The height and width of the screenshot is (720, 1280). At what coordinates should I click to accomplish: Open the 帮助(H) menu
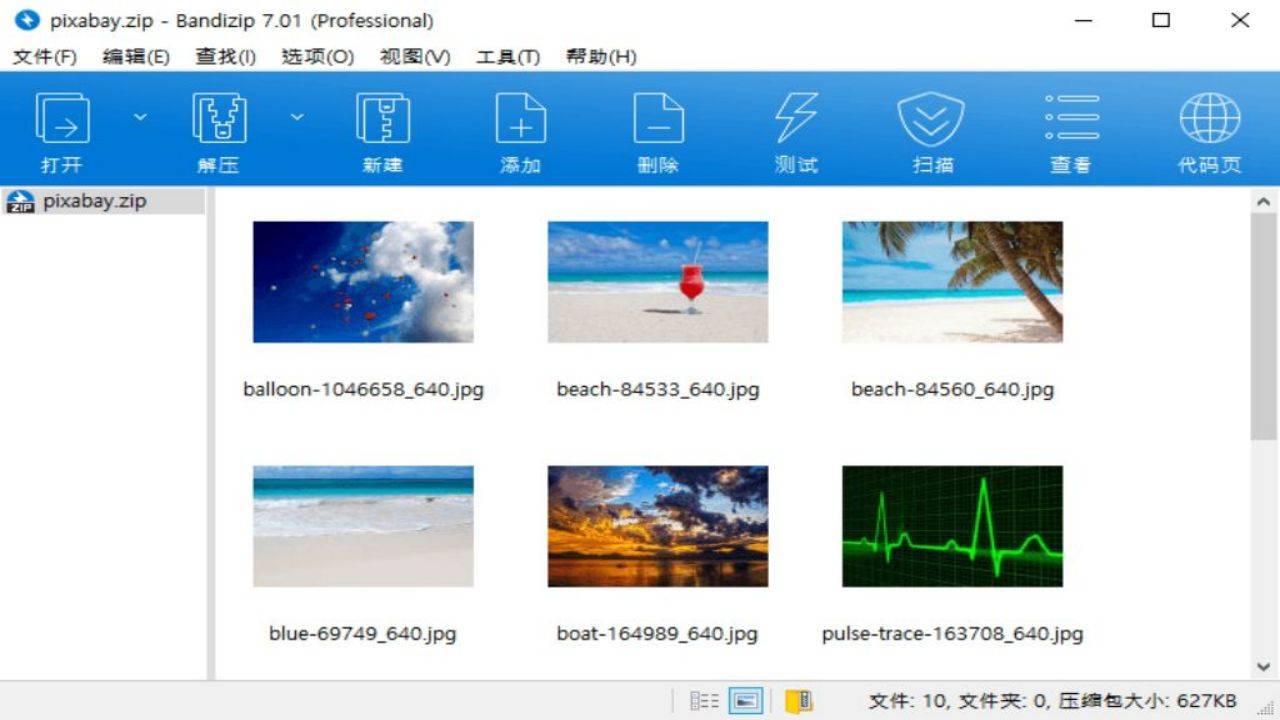(598, 57)
